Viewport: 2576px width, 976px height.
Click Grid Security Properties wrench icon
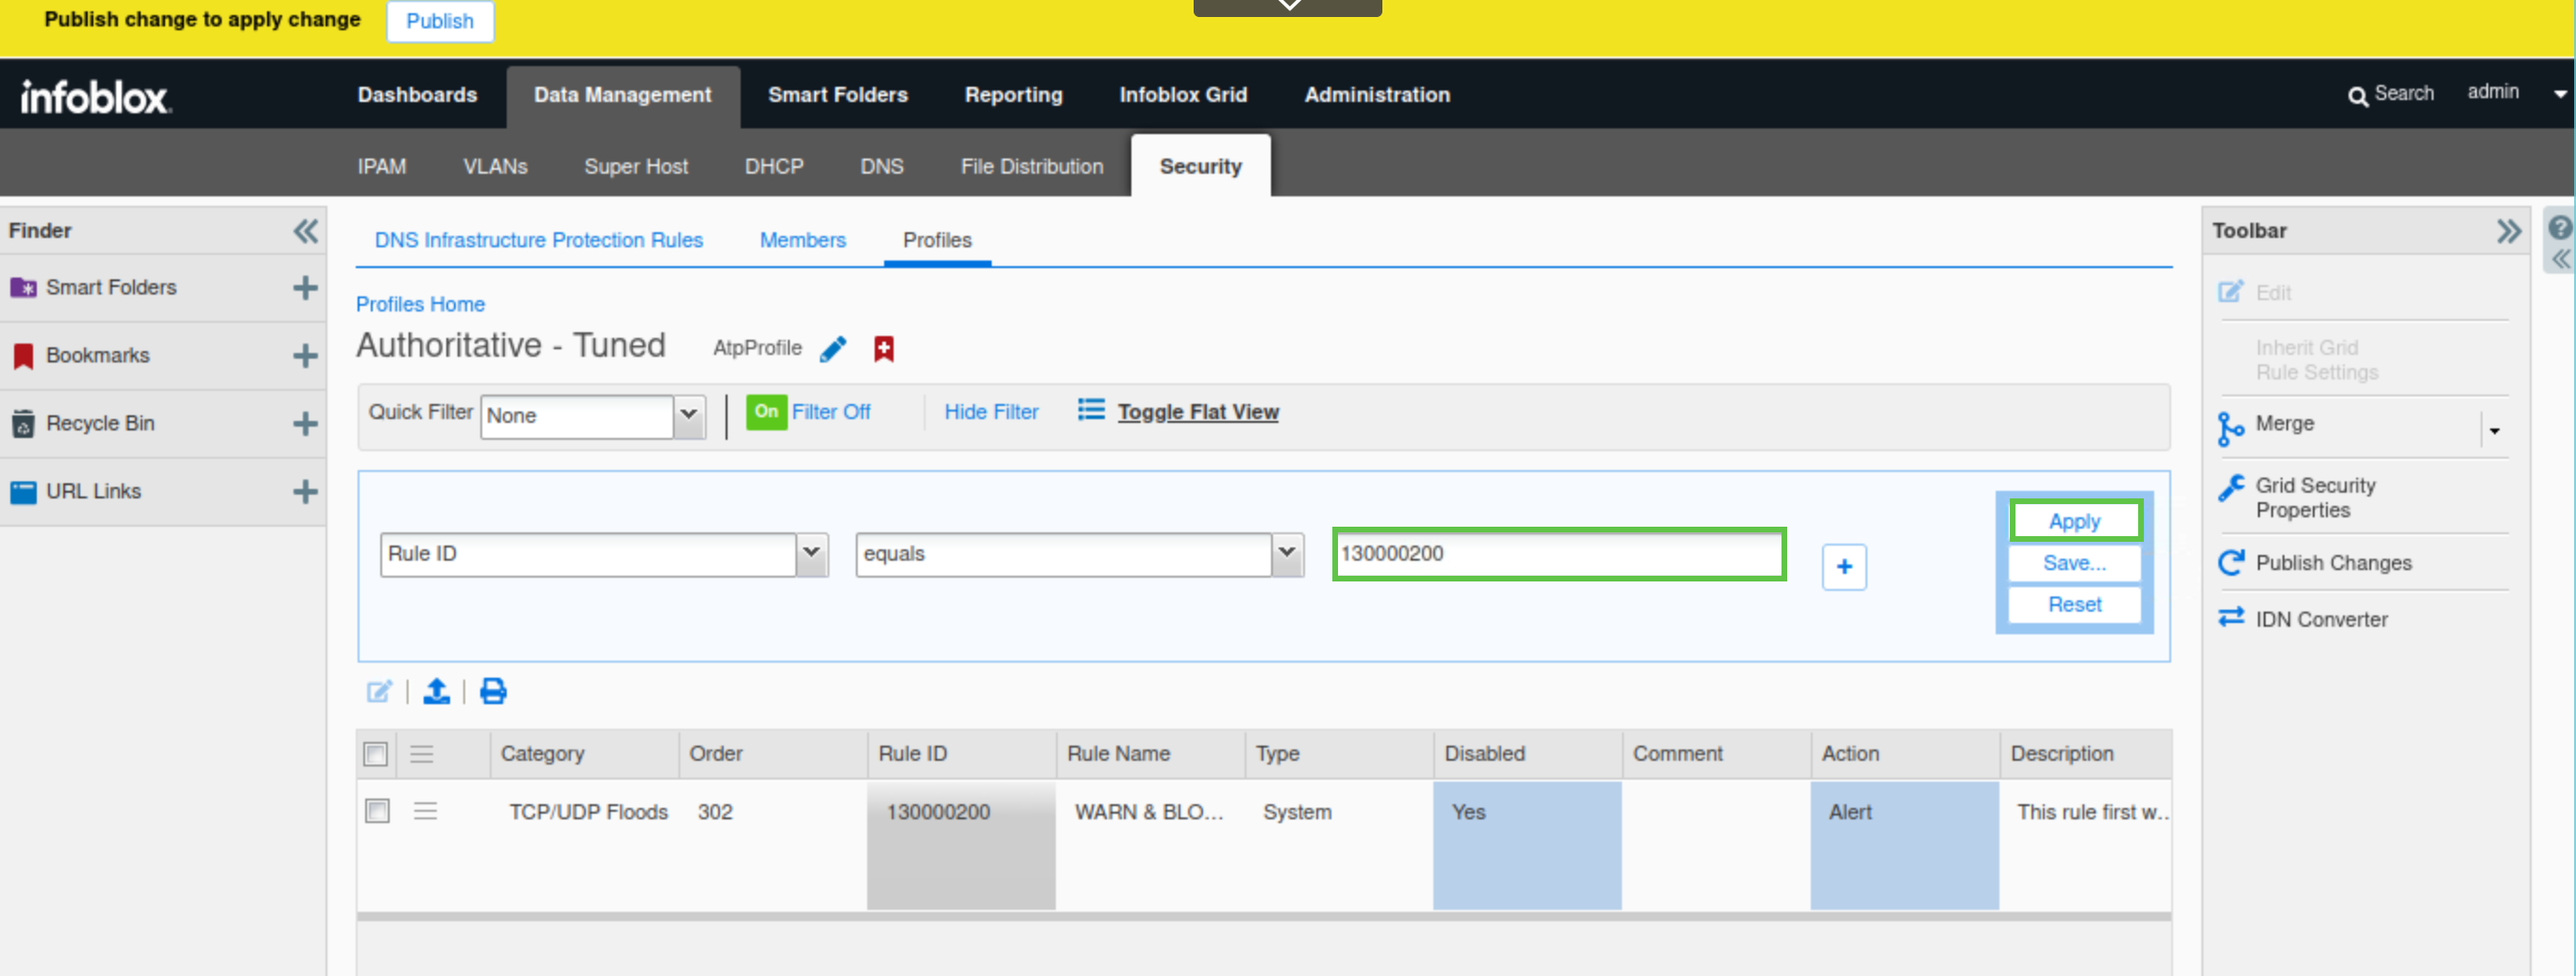pyautogui.click(x=2230, y=488)
